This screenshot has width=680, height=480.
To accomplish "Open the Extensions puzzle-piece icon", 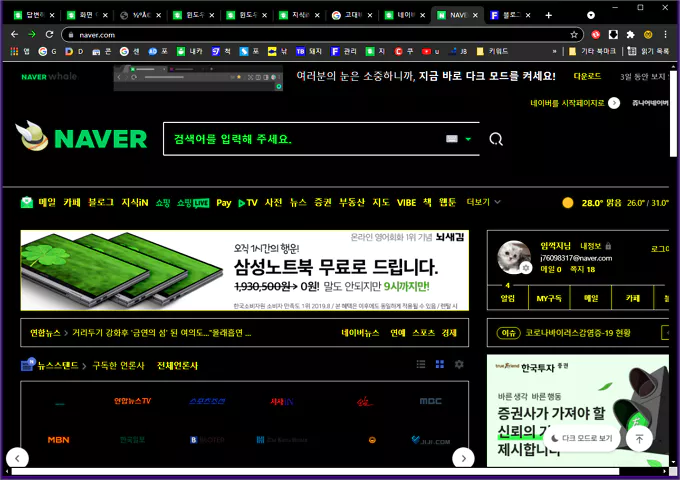I will click(630, 34).
